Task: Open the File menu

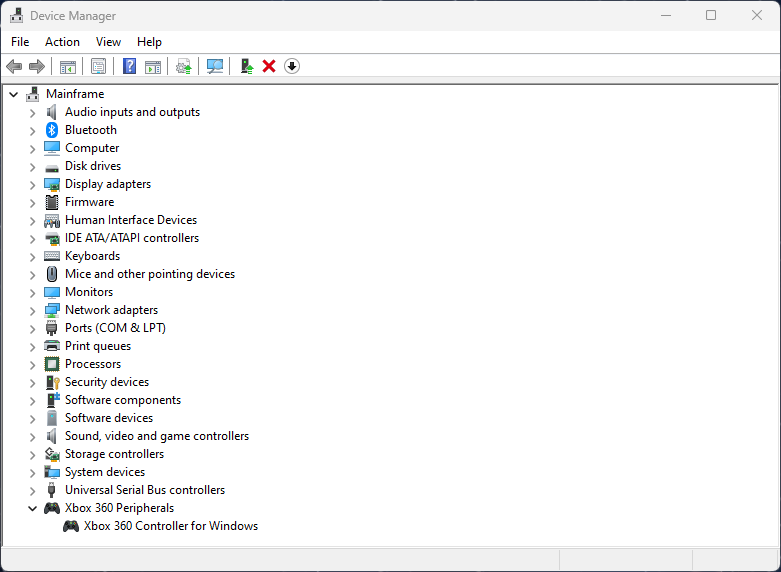Action: (20, 42)
